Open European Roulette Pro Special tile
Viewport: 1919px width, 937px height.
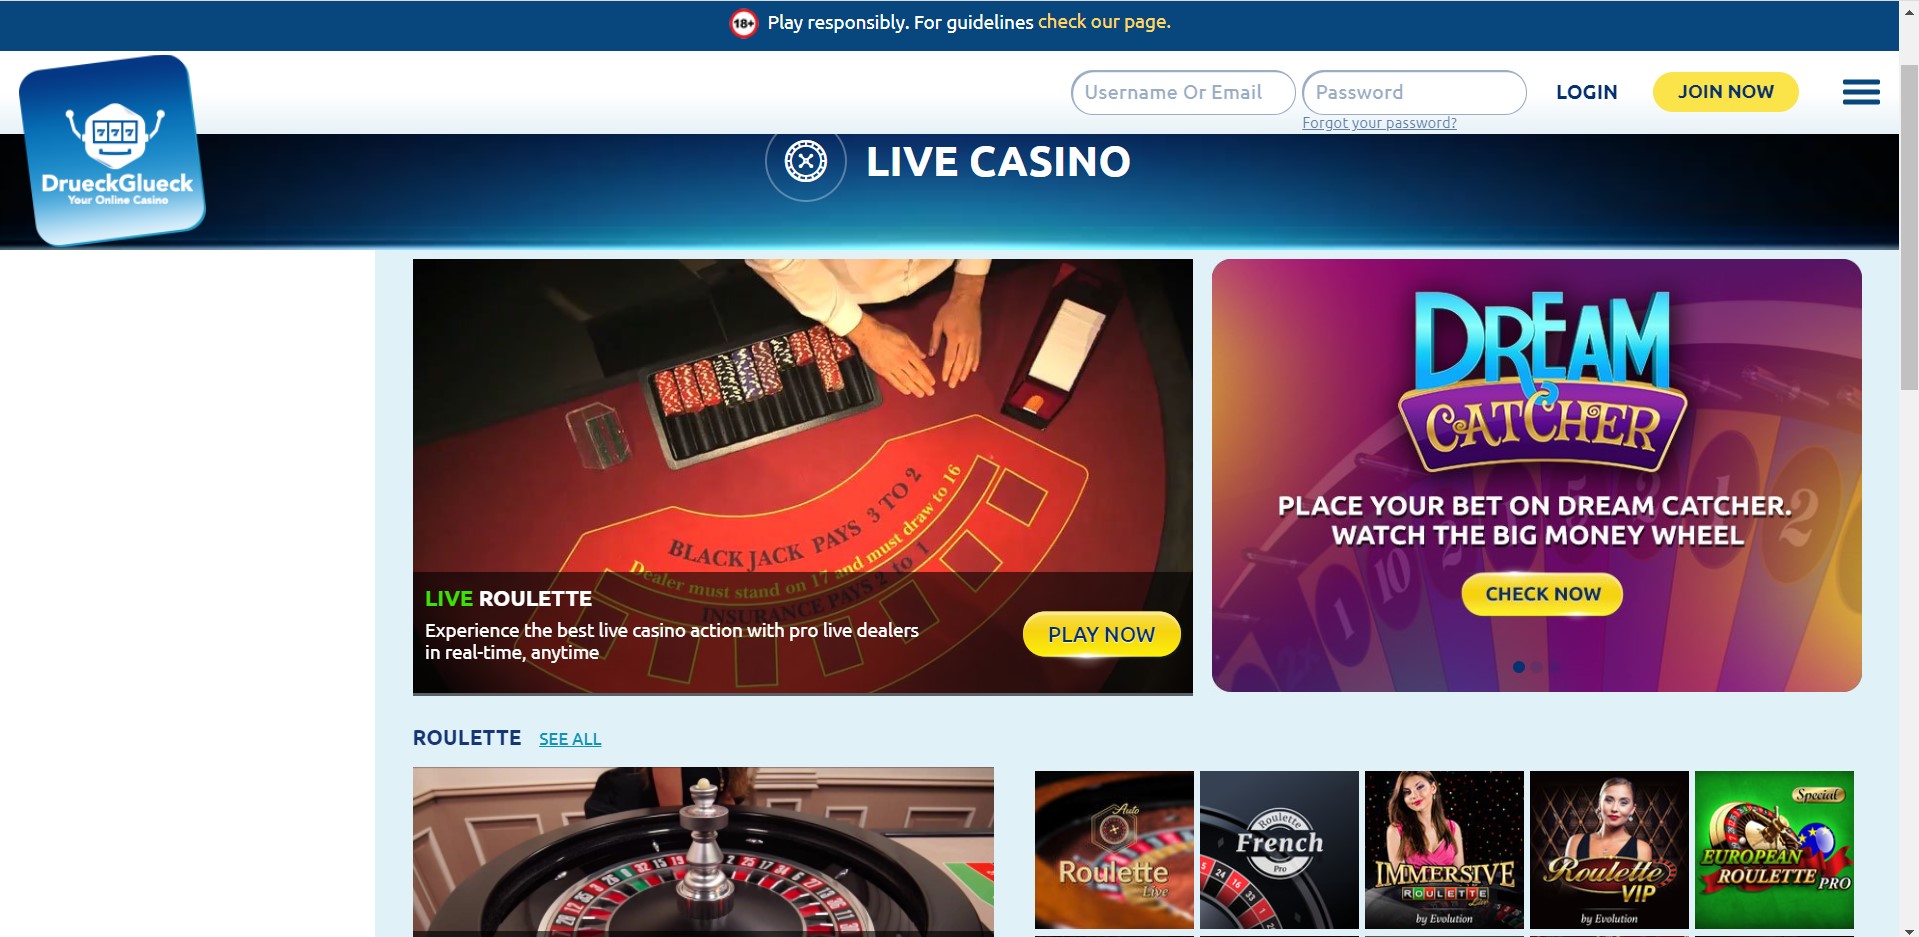pos(1774,850)
